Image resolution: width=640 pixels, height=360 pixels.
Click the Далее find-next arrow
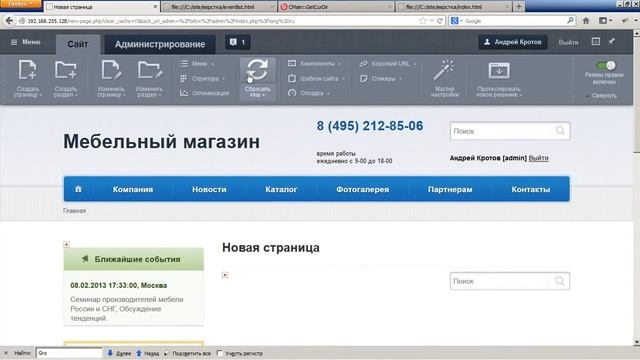[110, 353]
